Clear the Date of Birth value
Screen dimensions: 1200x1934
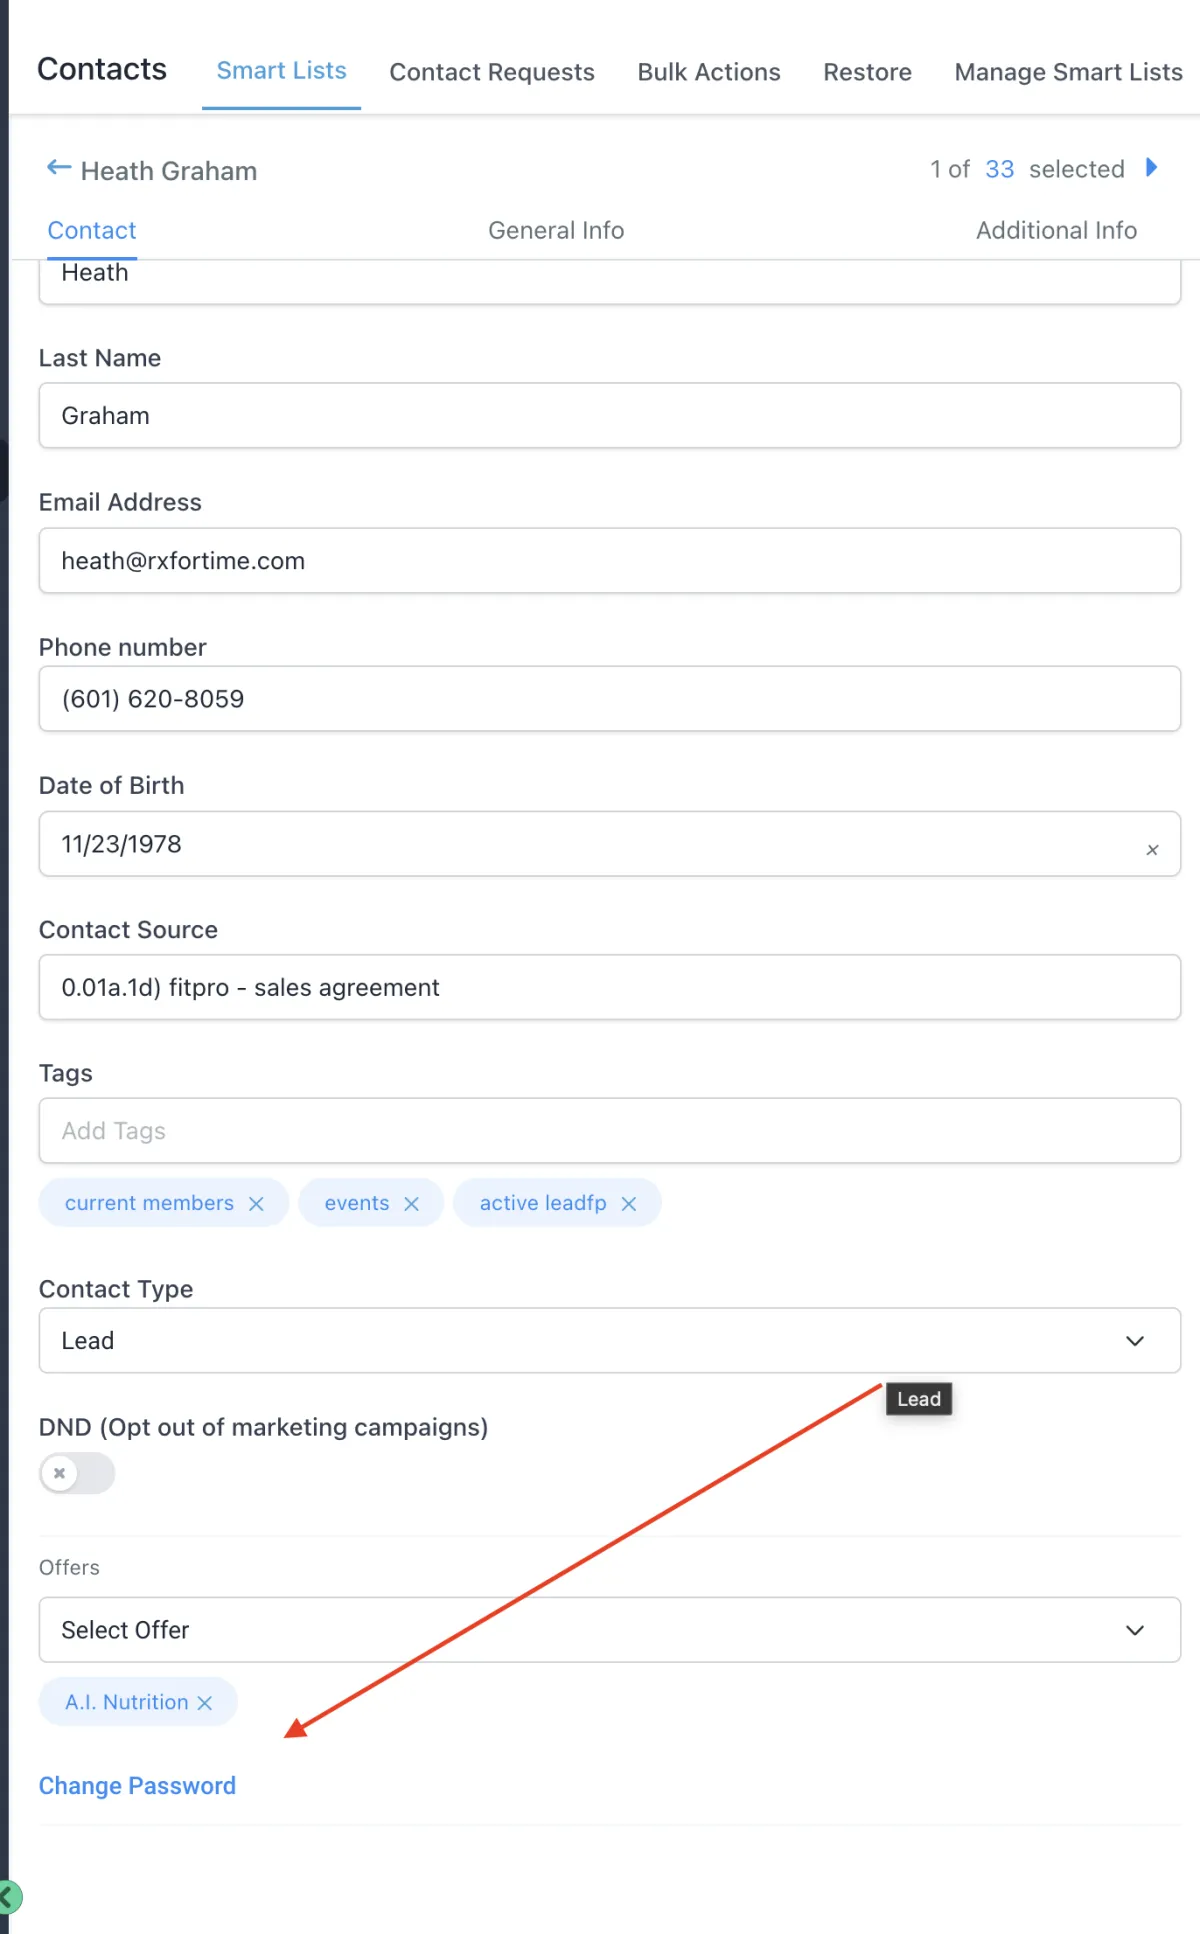pos(1152,850)
